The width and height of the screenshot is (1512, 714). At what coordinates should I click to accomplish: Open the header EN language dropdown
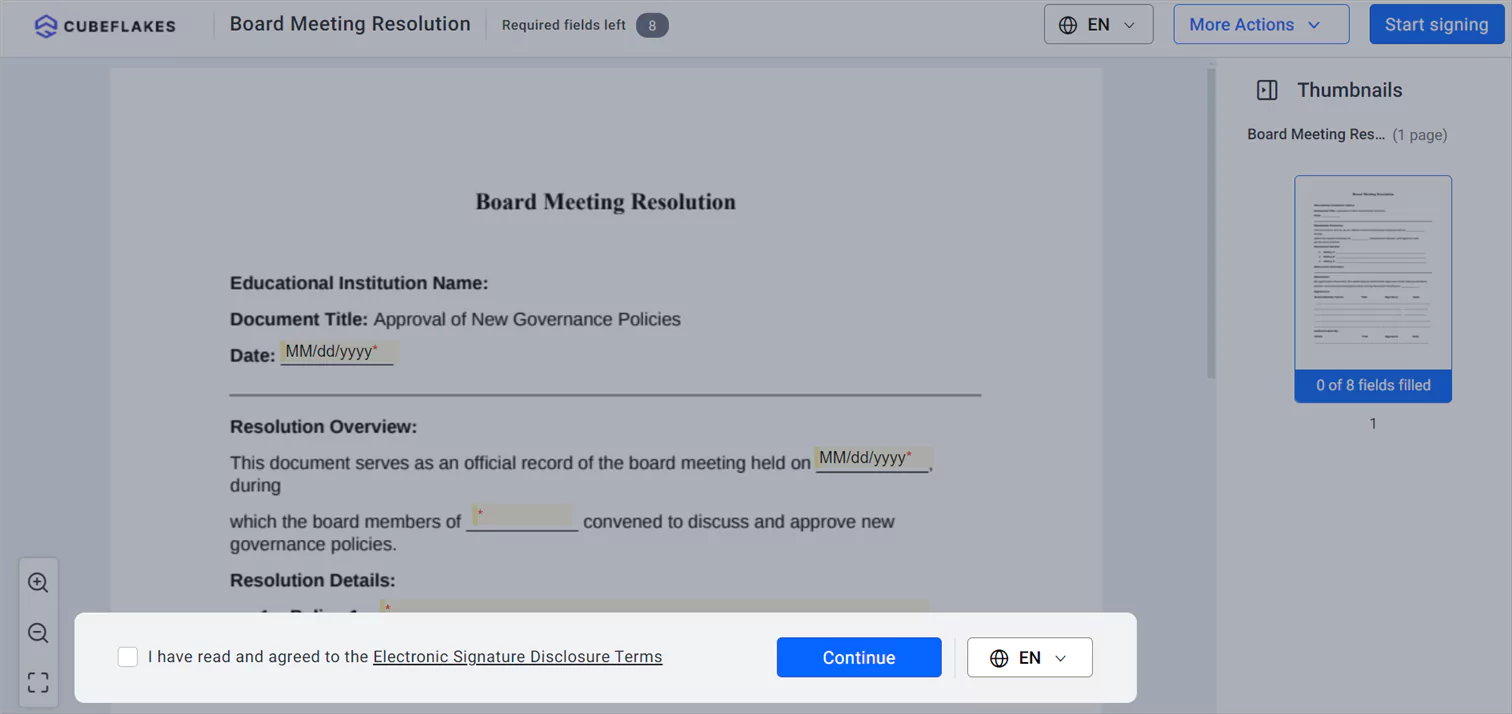[1099, 25]
